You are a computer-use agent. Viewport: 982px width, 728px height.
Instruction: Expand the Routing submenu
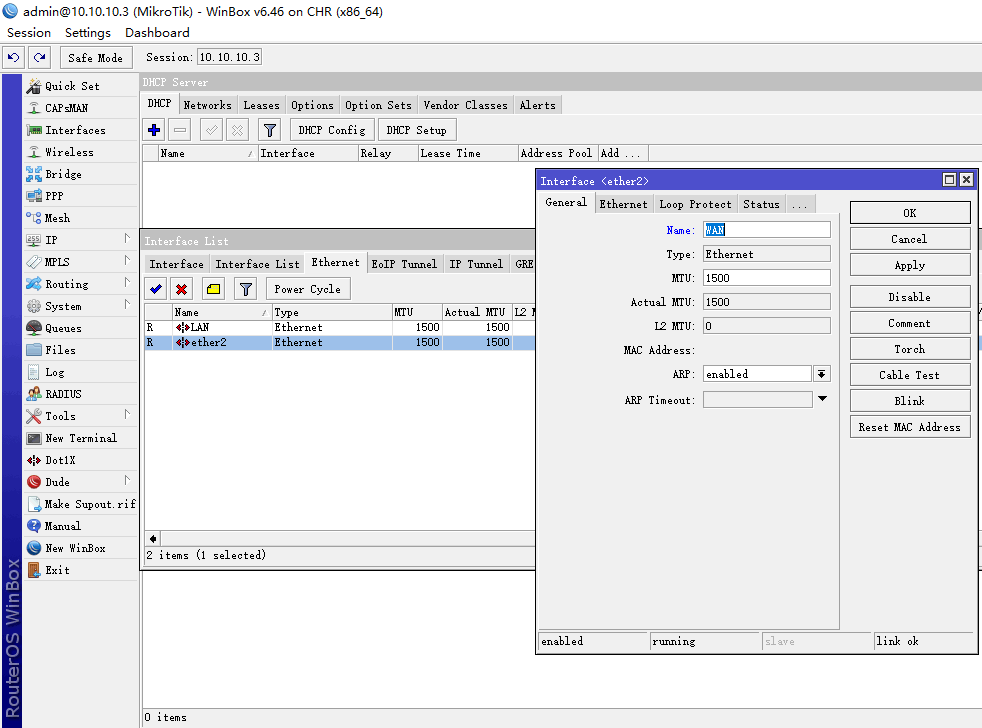click(x=78, y=284)
